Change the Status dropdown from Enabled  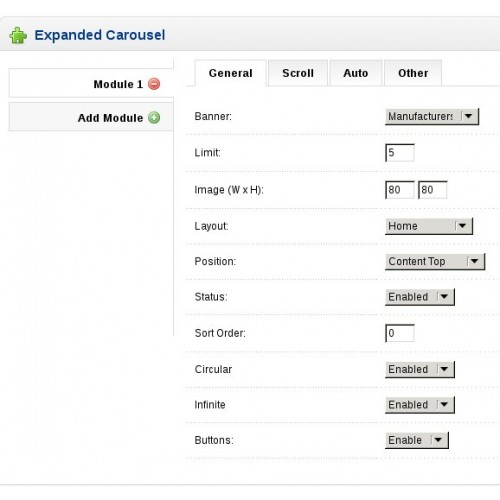tap(420, 297)
